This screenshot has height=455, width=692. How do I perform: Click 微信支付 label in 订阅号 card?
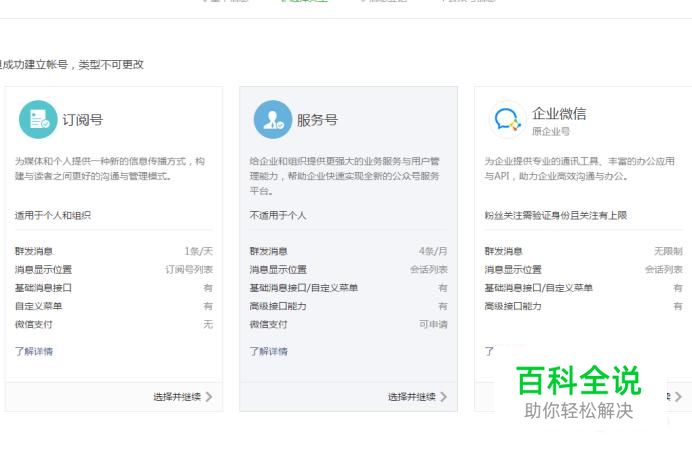[x=34, y=324]
